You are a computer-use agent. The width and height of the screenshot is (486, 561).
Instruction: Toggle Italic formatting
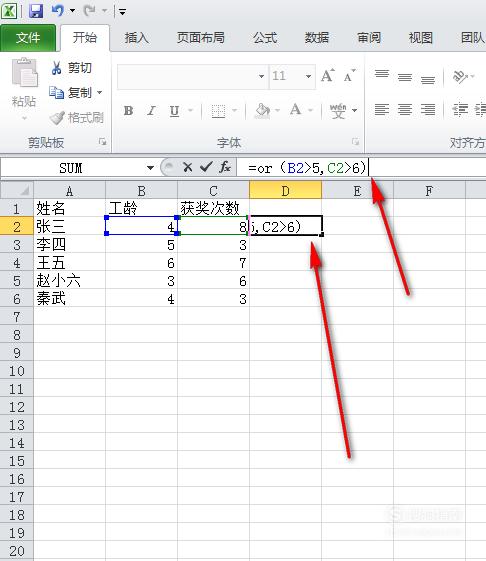point(152,111)
